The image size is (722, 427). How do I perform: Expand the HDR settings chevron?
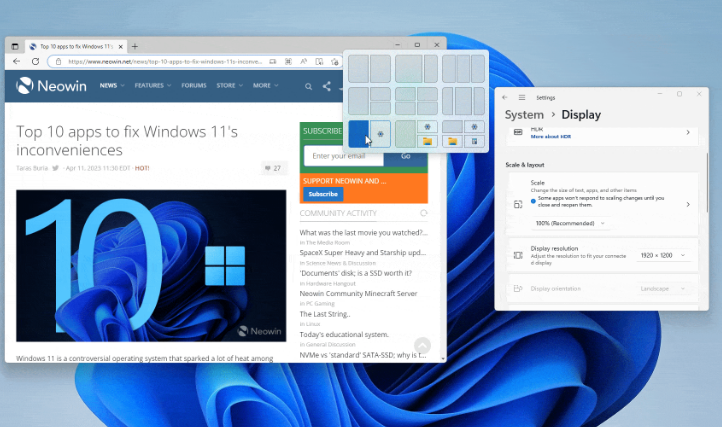click(688, 132)
